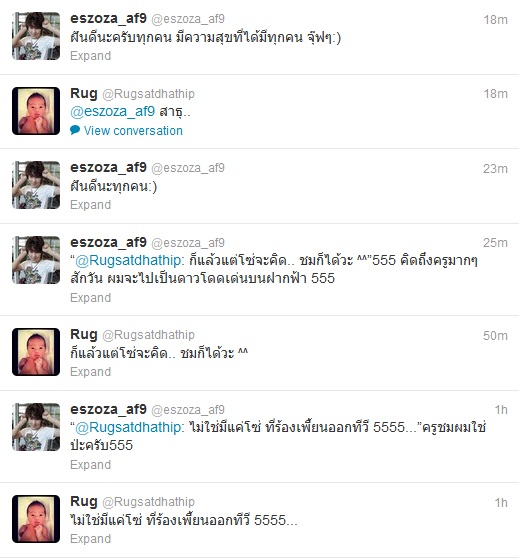Expand the 25m tweet quoting Rugsatdhathip
The width and height of the screenshot is (519, 560).
coord(90,298)
